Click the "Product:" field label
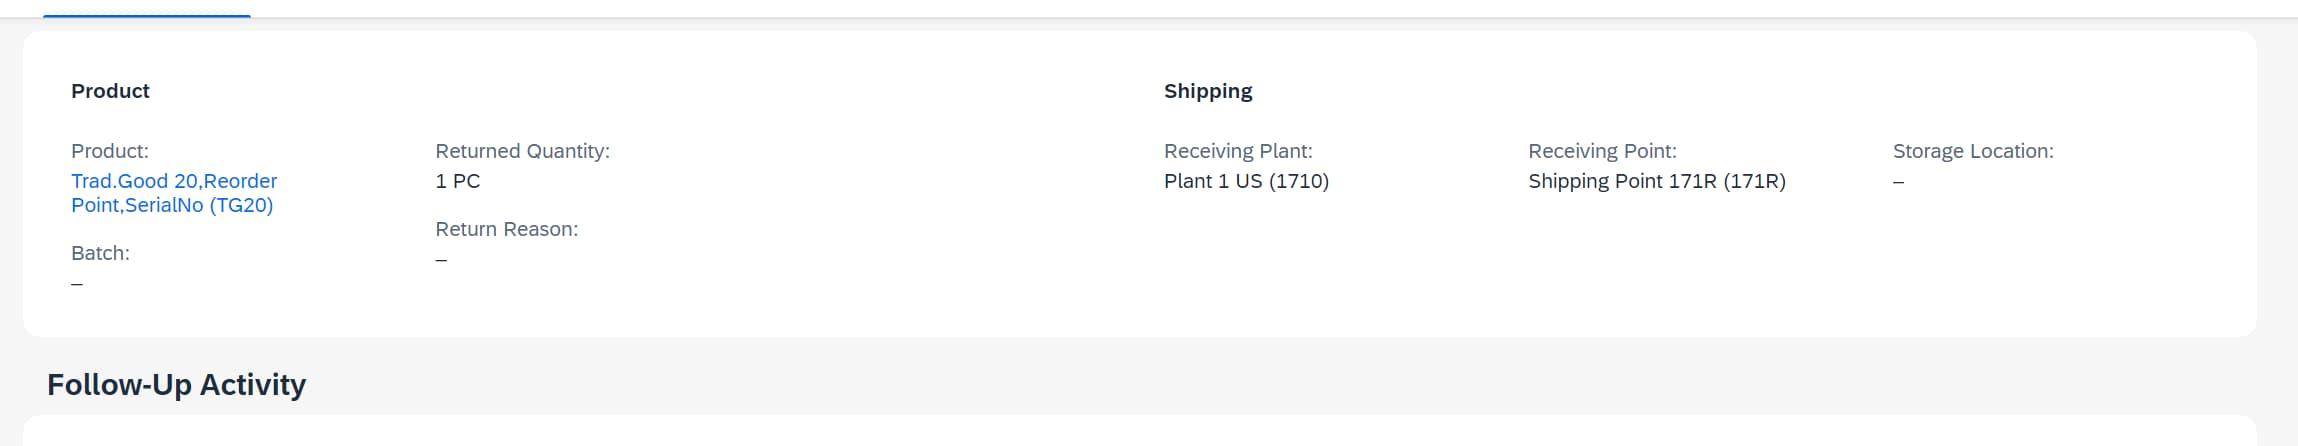Screen dimensions: 2298x446 109,151
